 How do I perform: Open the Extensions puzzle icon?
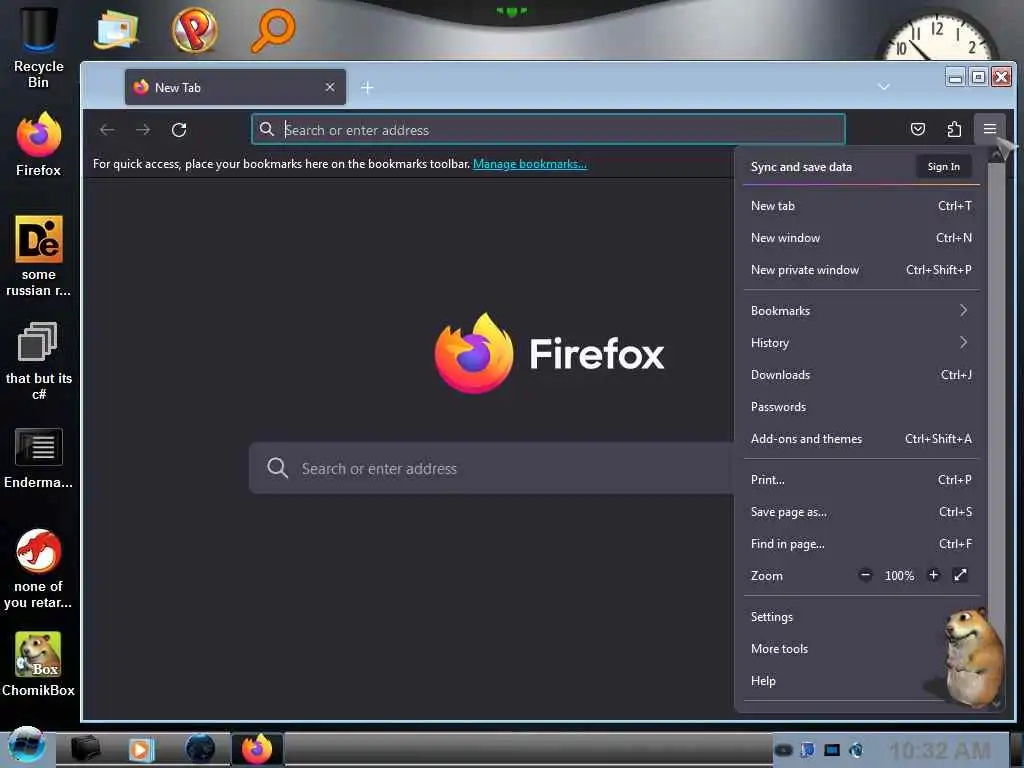(954, 129)
